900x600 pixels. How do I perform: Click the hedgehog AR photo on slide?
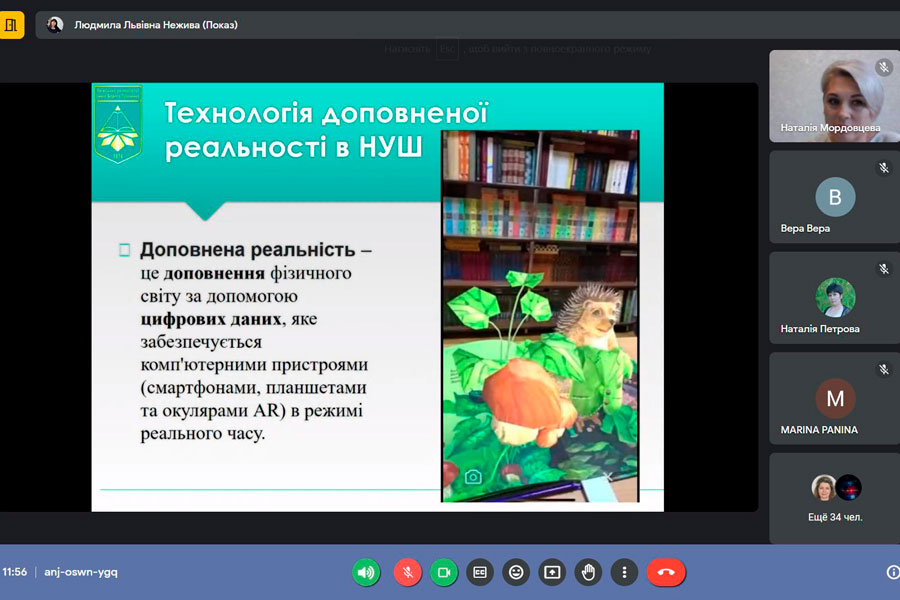(x=540, y=316)
